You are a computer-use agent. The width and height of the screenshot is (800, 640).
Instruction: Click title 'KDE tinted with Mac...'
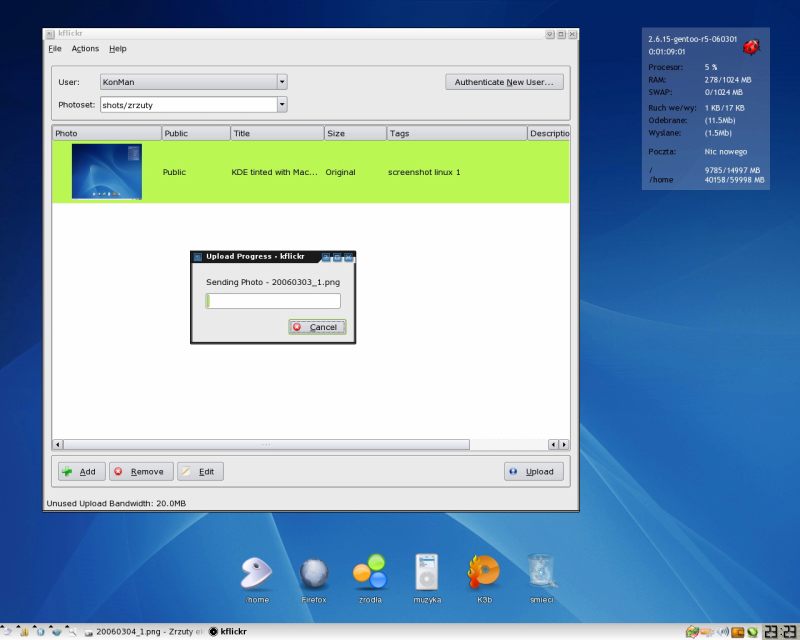coord(274,172)
